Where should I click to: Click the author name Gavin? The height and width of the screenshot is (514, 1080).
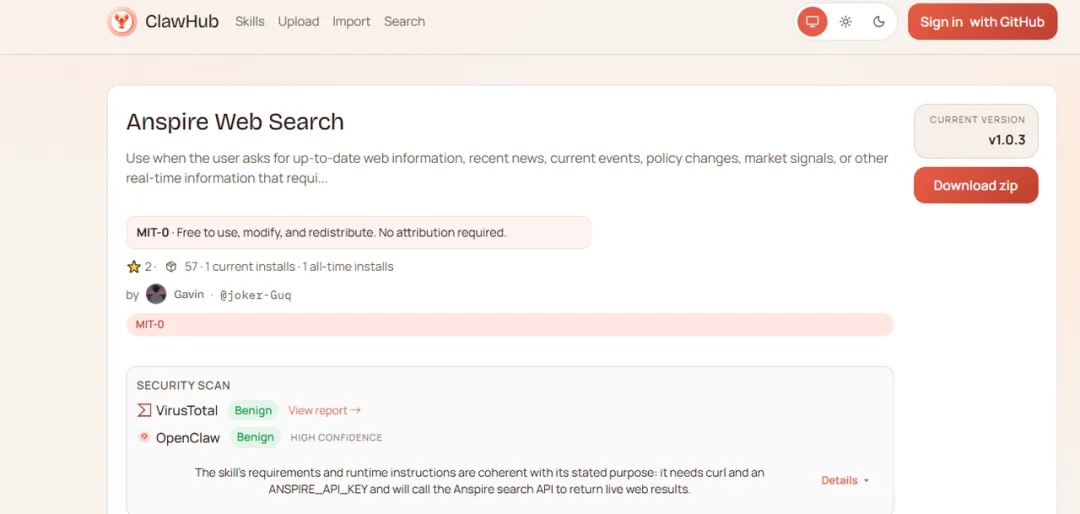click(x=189, y=294)
